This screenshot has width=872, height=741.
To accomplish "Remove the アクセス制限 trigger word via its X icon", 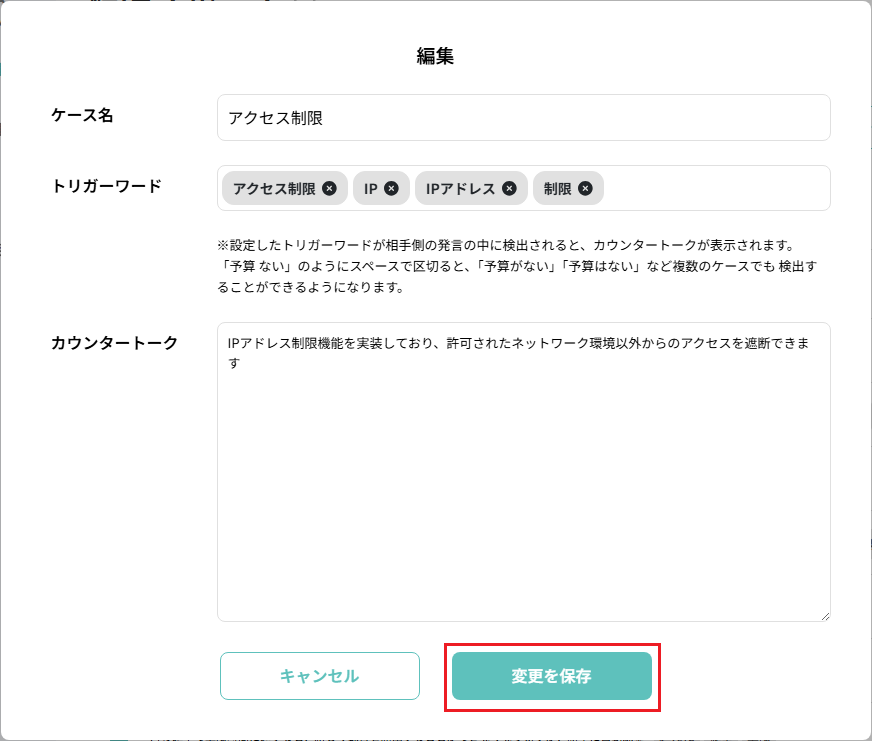I will (330, 187).
